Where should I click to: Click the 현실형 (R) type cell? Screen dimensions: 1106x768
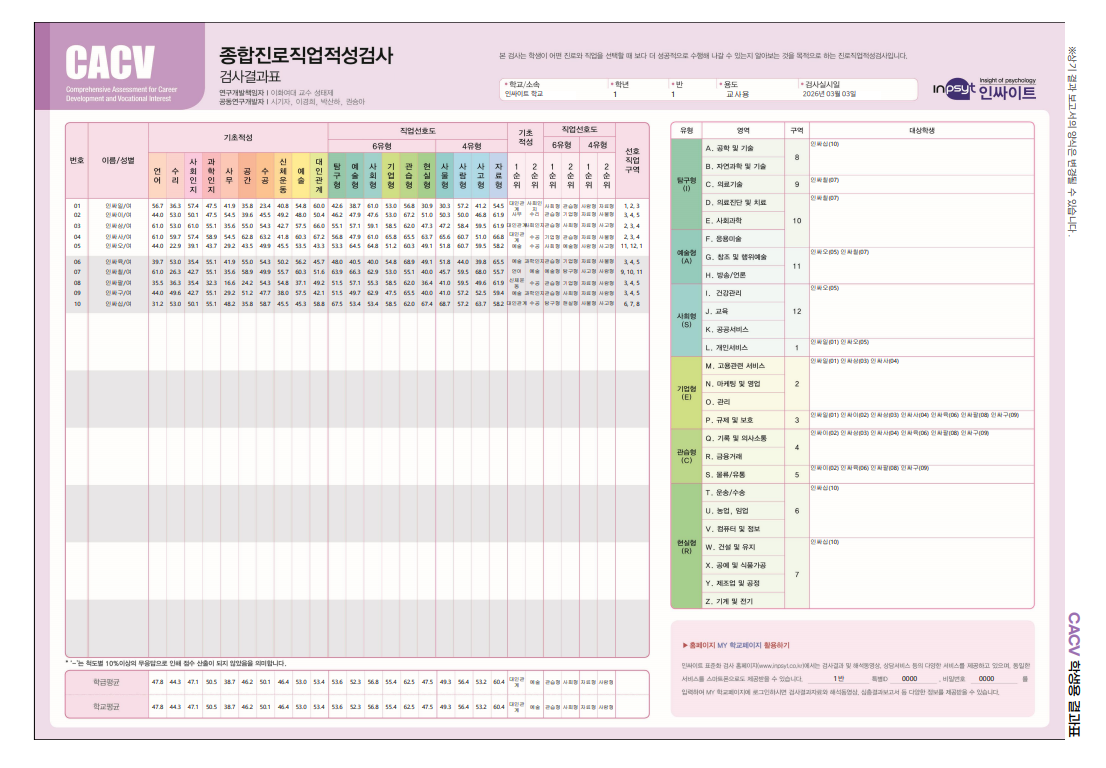pyautogui.click(x=686, y=547)
